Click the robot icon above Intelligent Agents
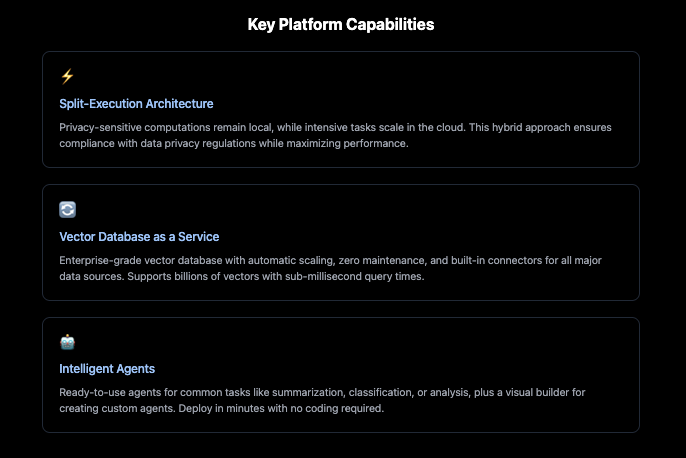Viewport: 686px width, 458px height. click(67, 342)
